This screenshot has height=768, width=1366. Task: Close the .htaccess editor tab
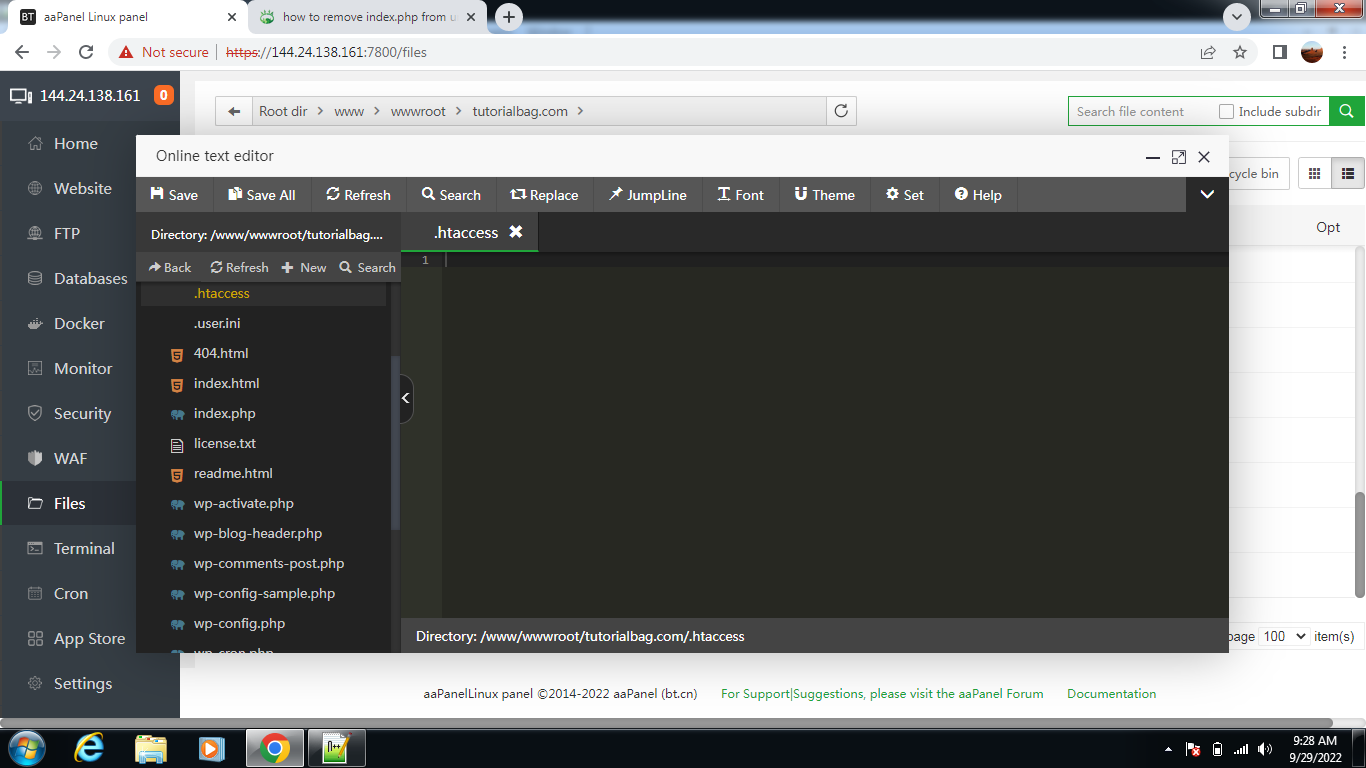pyautogui.click(x=516, y=232)
